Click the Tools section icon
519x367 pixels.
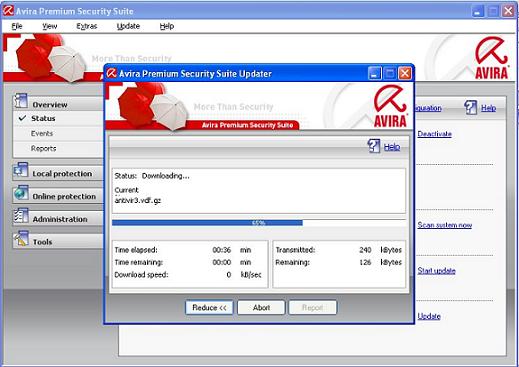coord(21,239)
